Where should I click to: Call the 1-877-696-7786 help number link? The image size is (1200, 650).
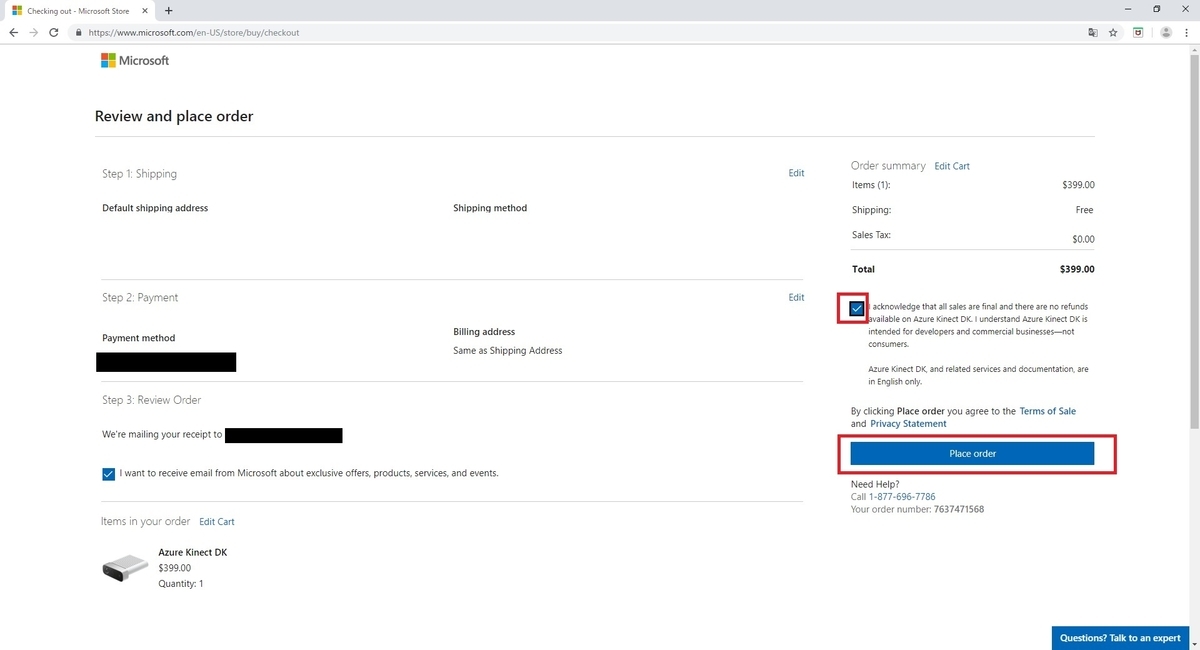point(902,497)
